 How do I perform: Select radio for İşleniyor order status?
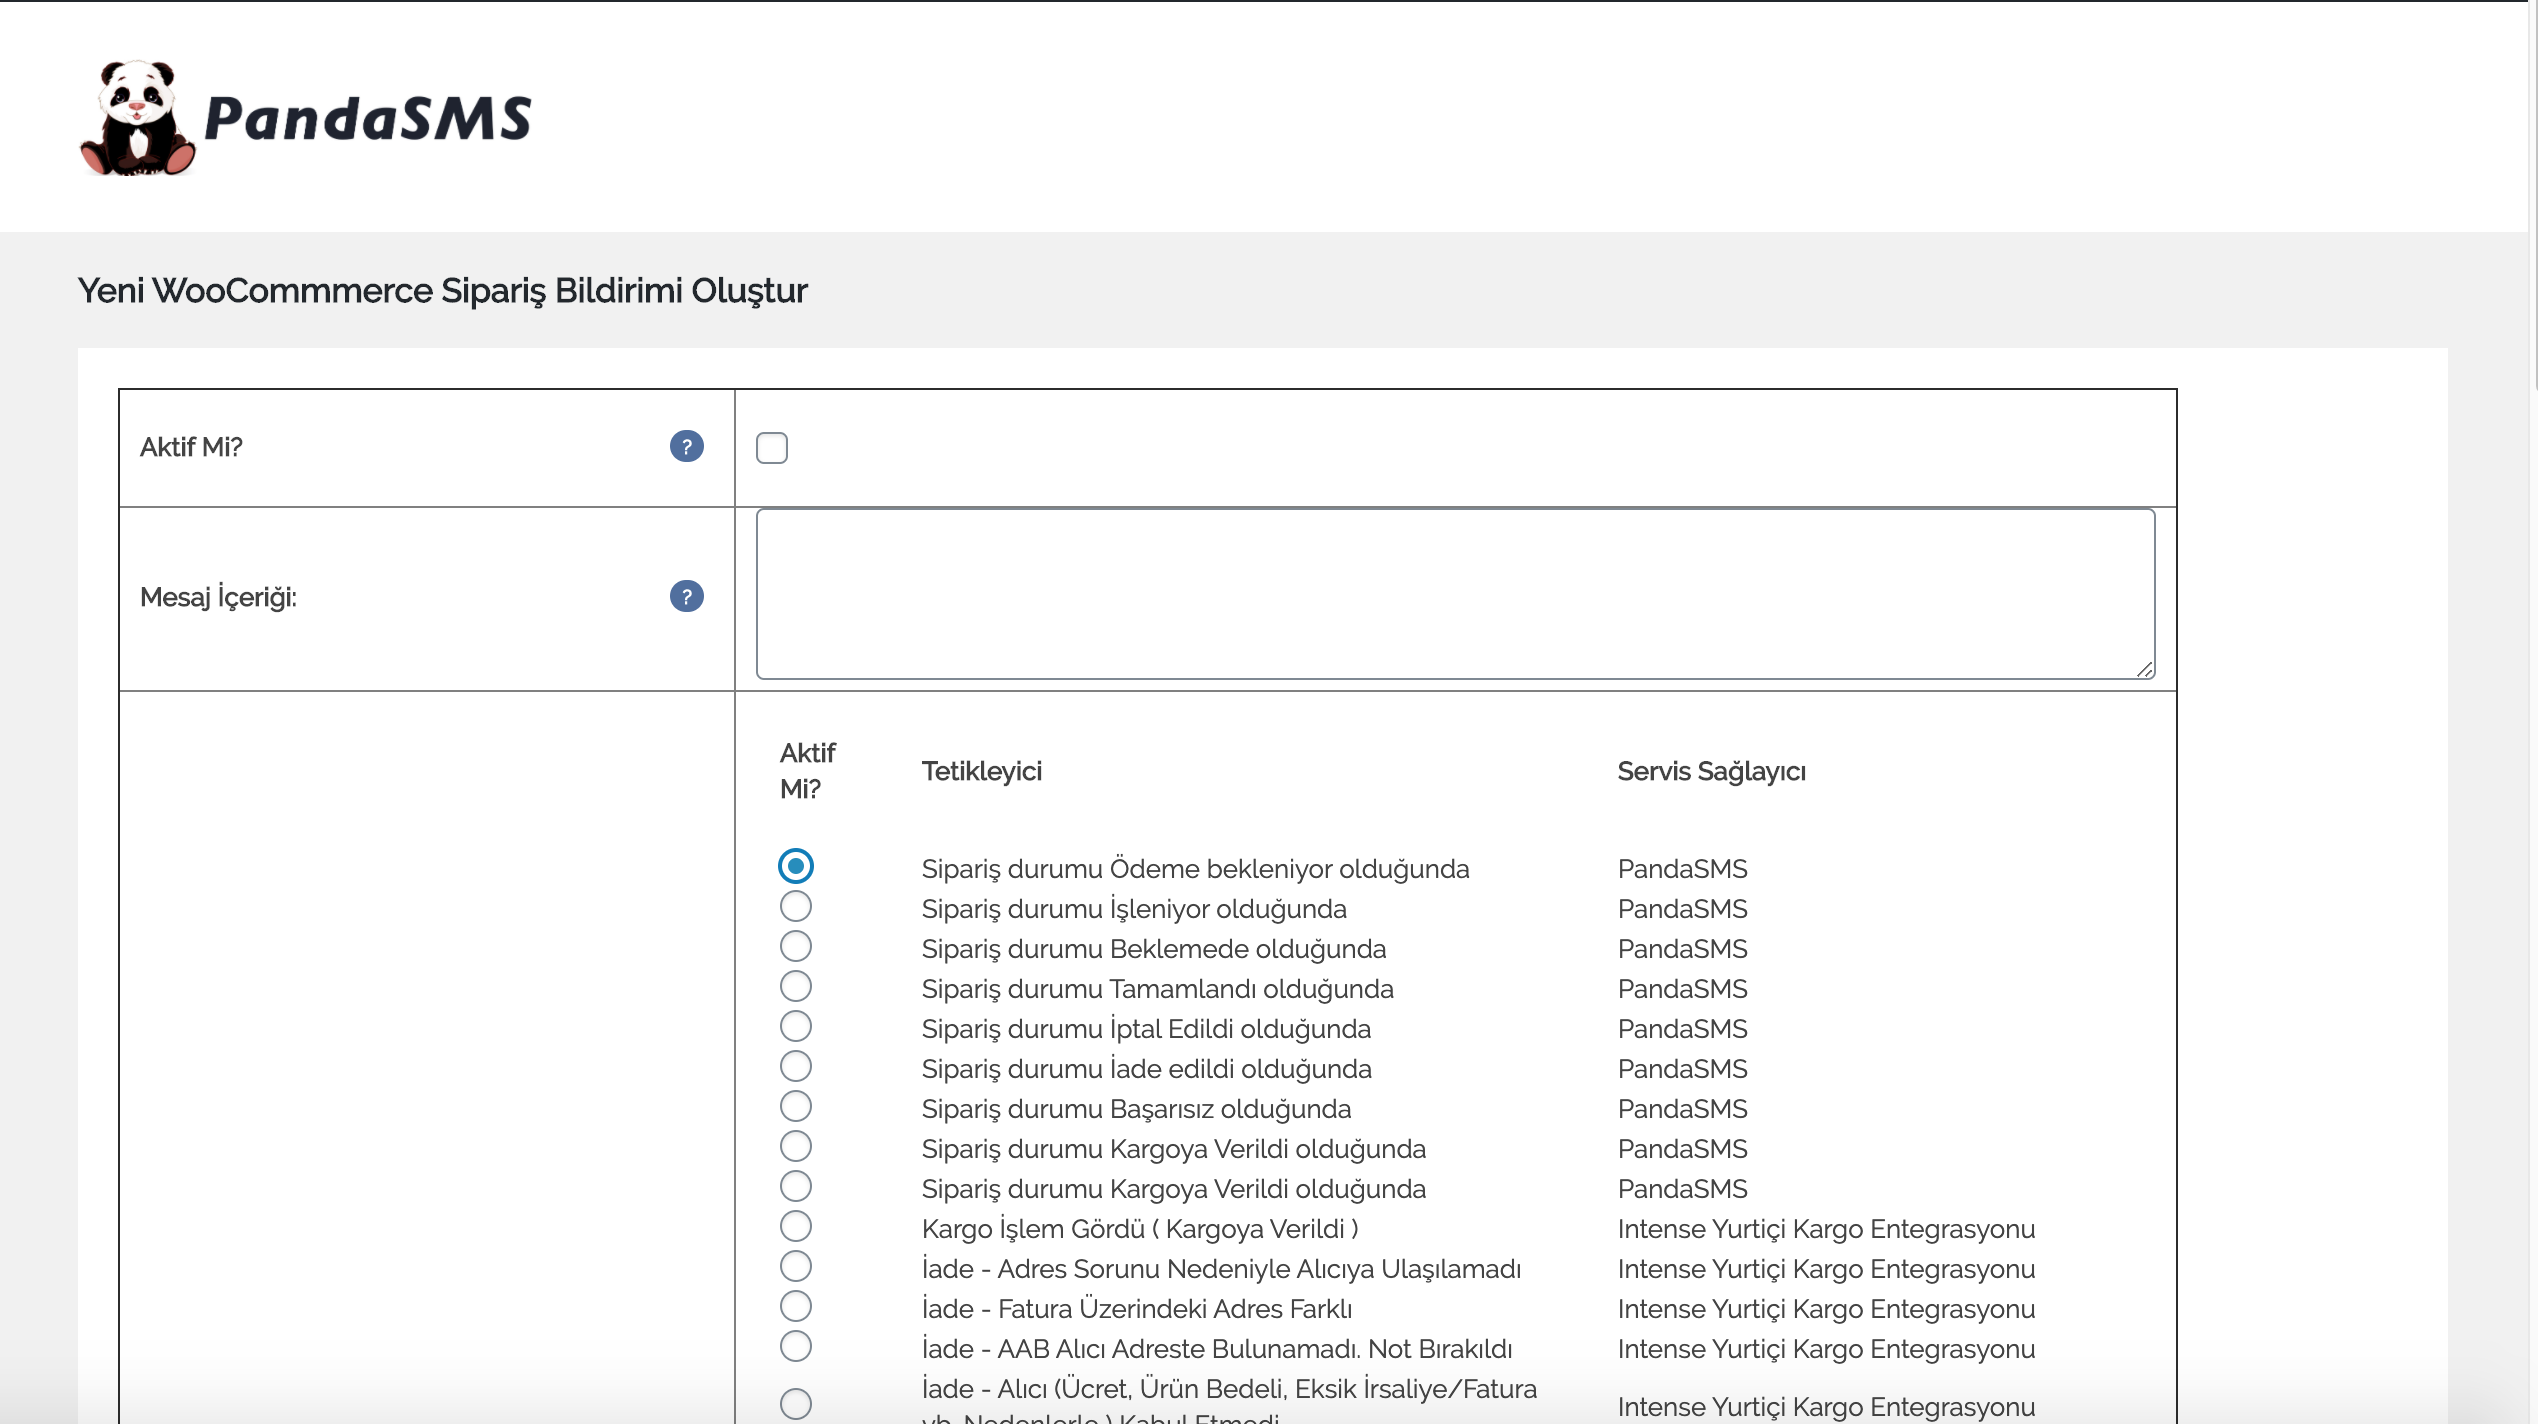tap(796, 906)
